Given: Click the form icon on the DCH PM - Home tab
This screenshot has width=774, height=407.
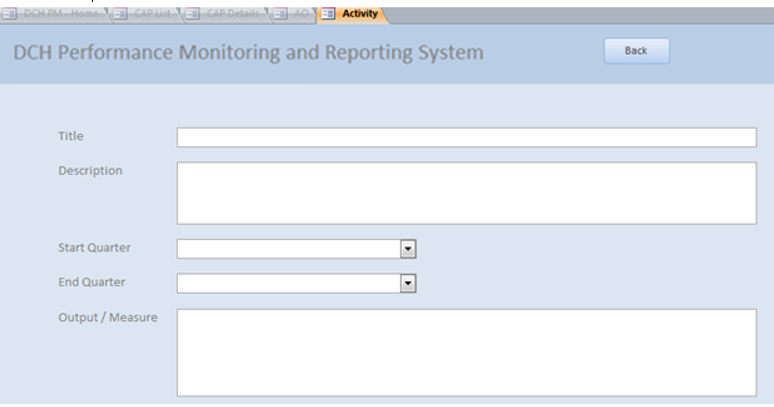Looking at the screenshot, I should click(11, 14).
